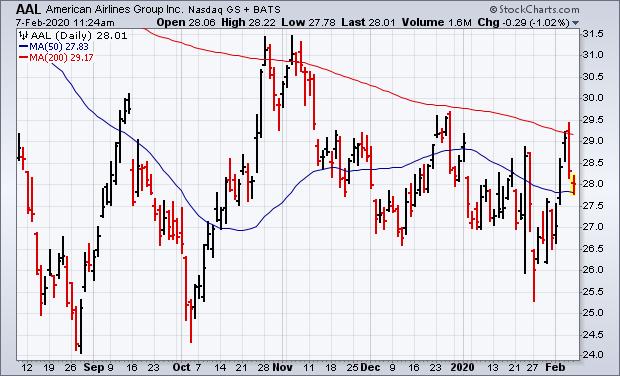Click the 24.0 price axis label
The width and height of the screenshot is (620, 376).
(x=593, y=355)
